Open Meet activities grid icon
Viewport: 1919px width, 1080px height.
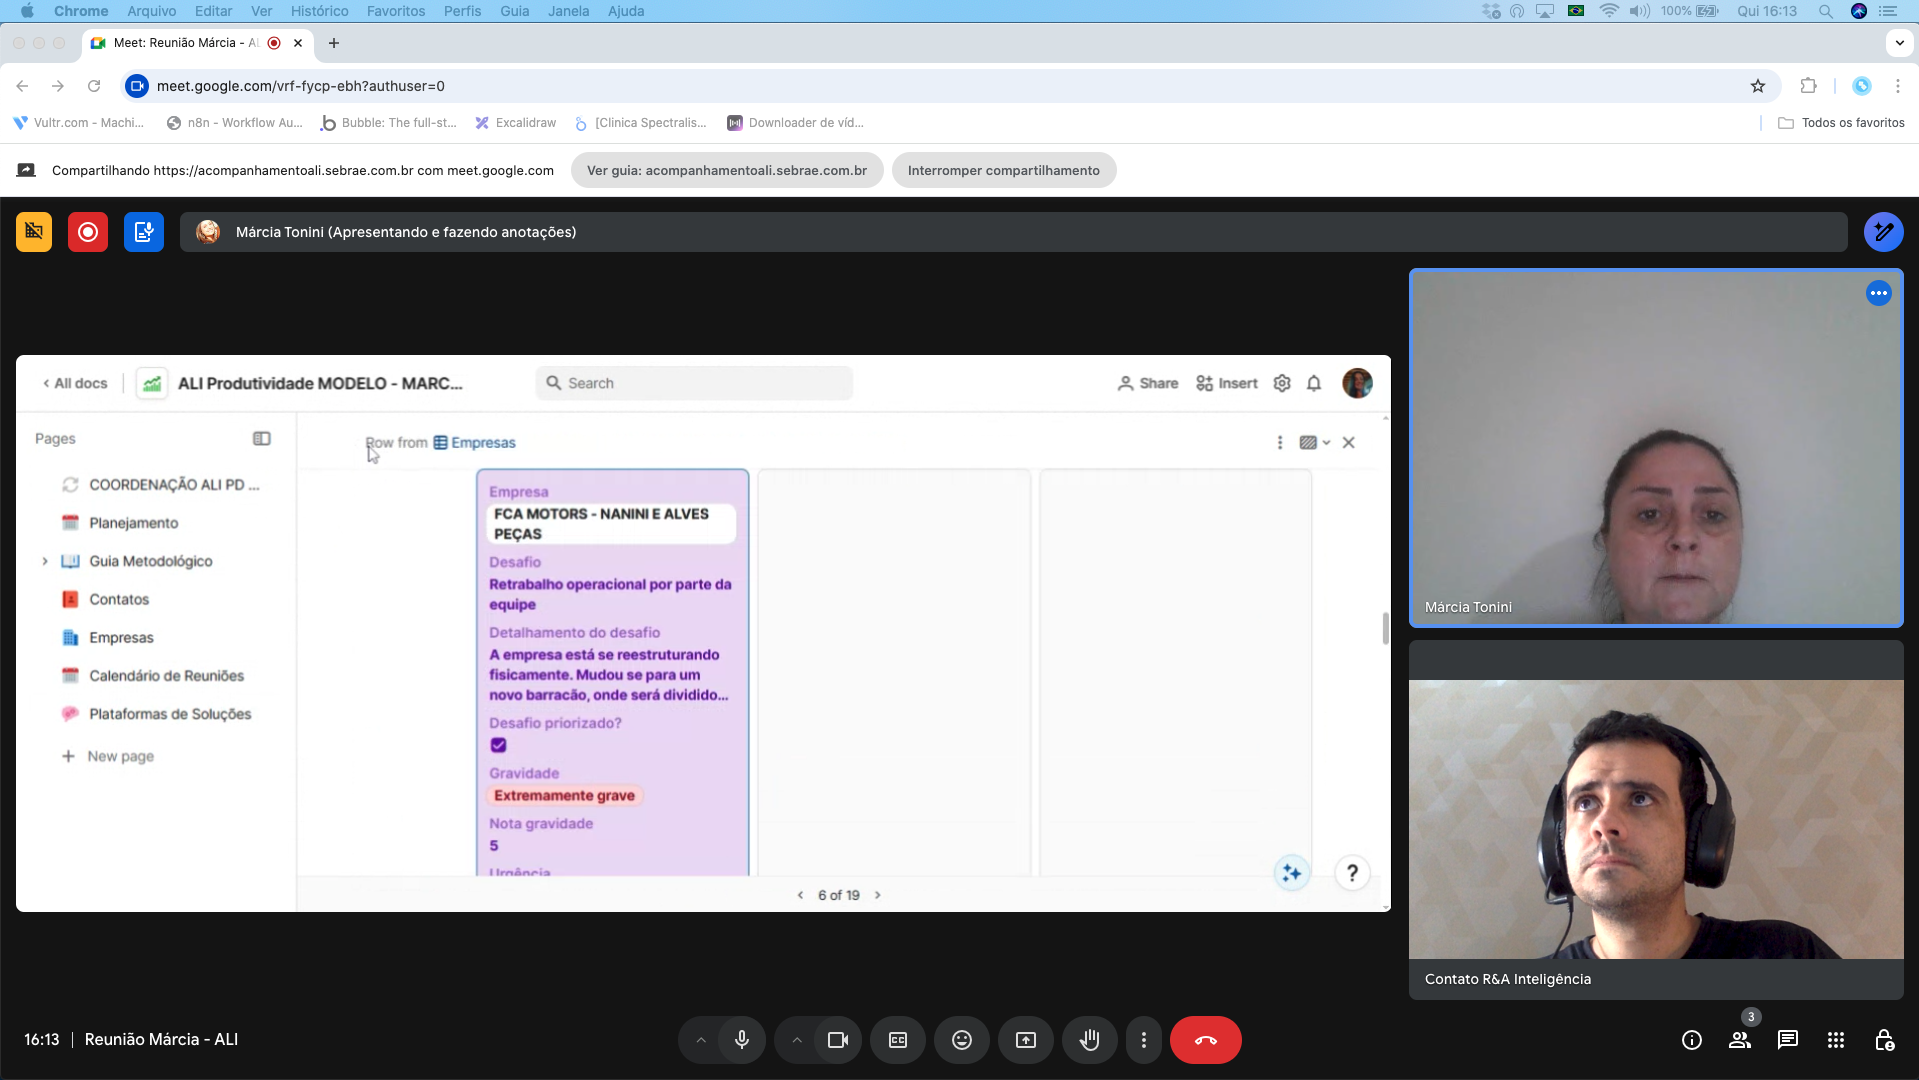[1836, 1040]
